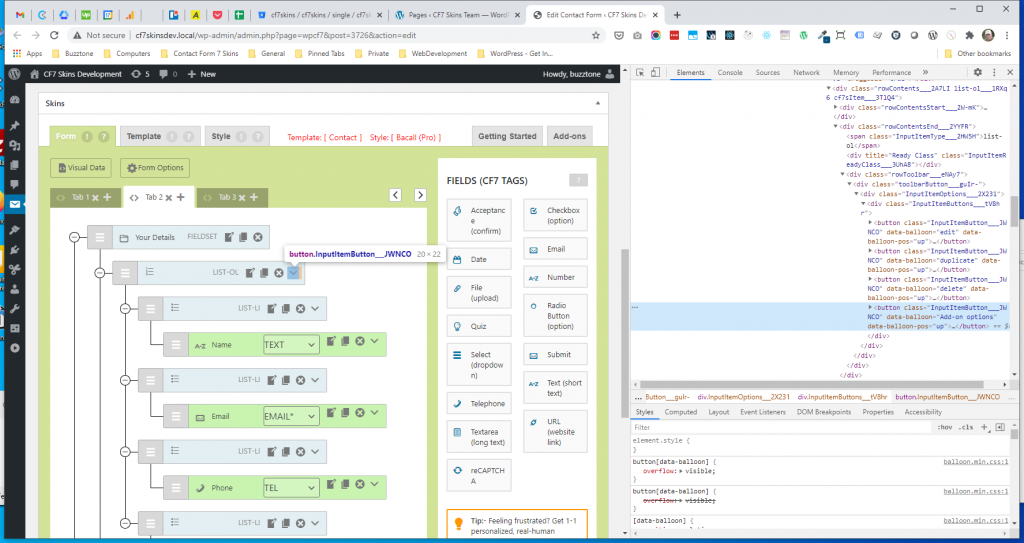
Task: Click the Form Options button
Action: click(155, 168)
